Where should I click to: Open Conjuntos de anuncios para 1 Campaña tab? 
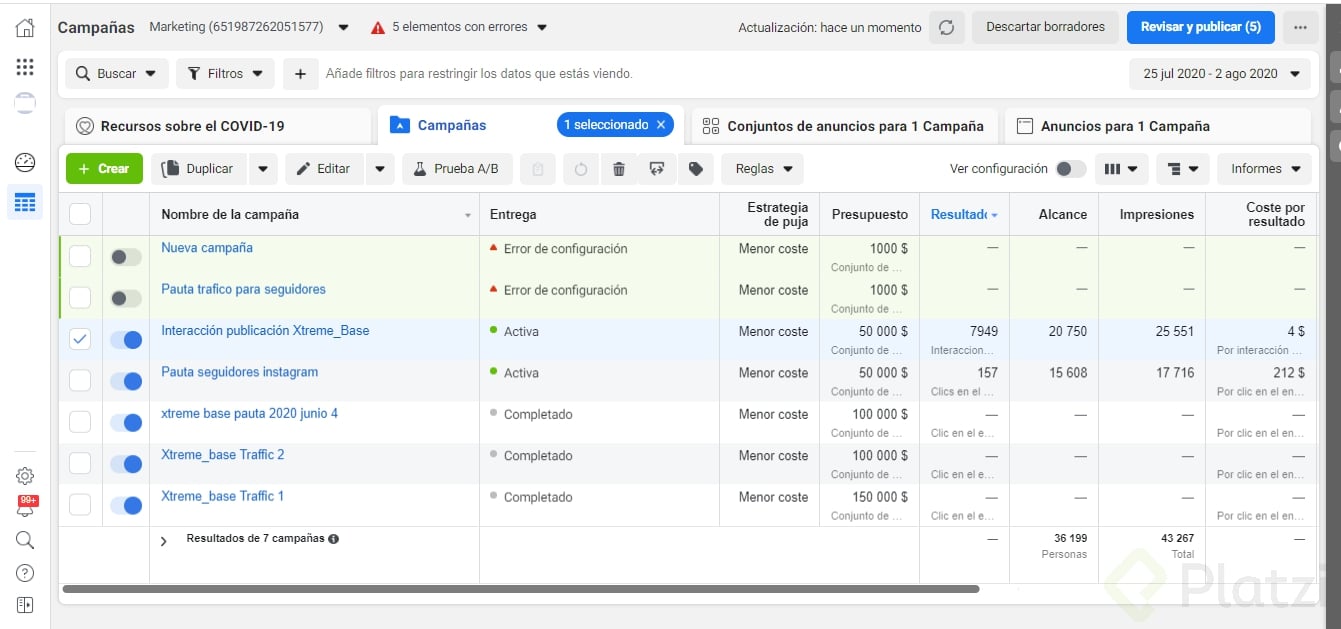click(844, 126)
